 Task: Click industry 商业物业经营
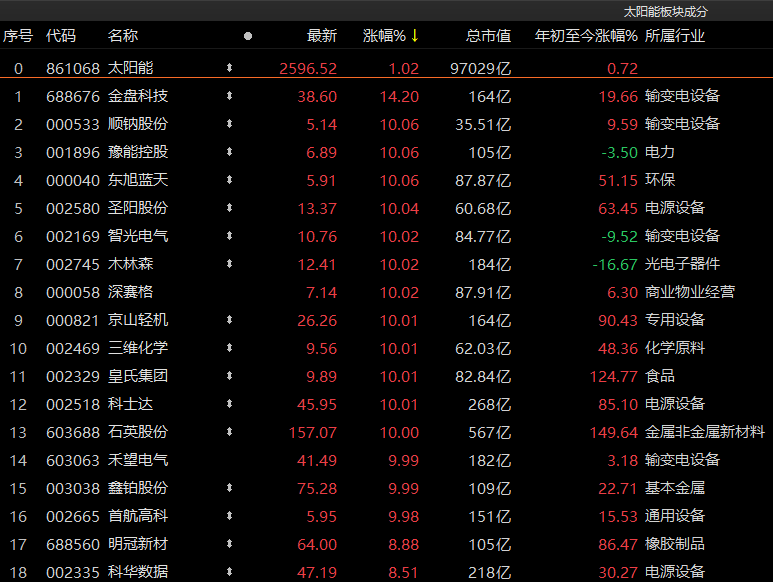tap(690, 292)
